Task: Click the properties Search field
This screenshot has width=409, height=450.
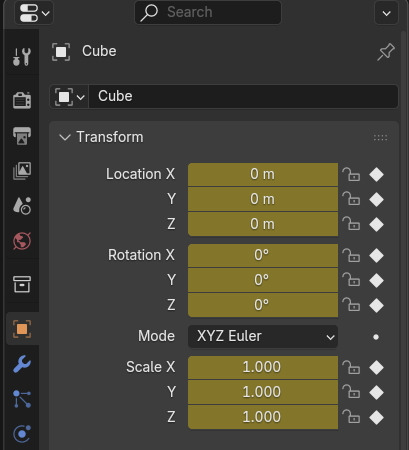Action: click(208, 12)
